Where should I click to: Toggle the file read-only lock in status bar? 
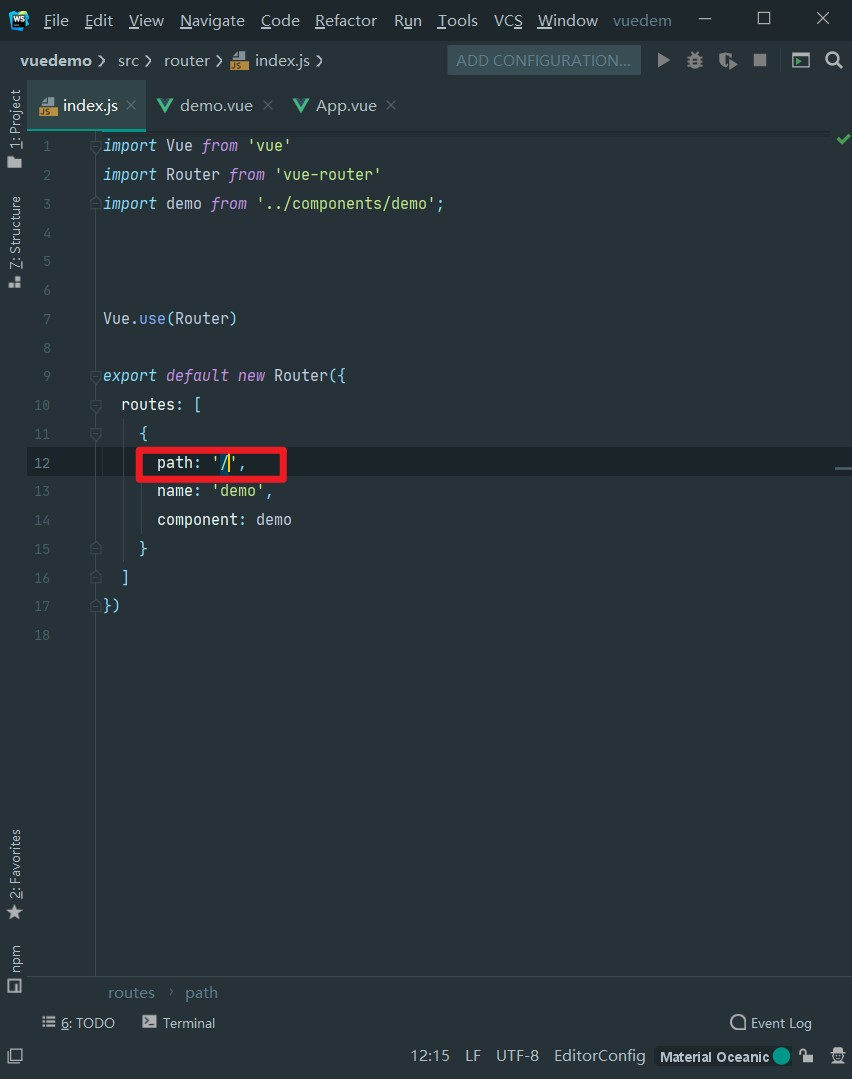point(807,1055)
